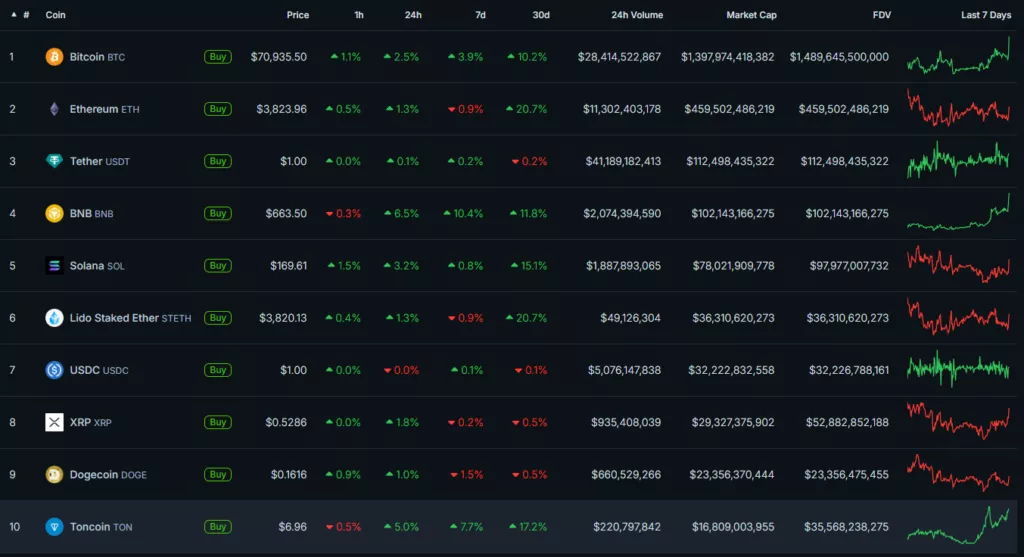The width and height of the screenshot is (1024, 557).
Task: Click the XRP logo icon
Action: 54,422
